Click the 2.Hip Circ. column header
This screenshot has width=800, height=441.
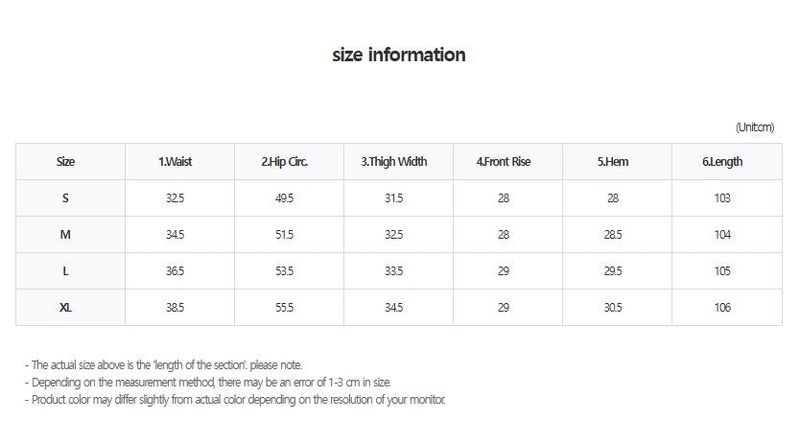[284, 162]
